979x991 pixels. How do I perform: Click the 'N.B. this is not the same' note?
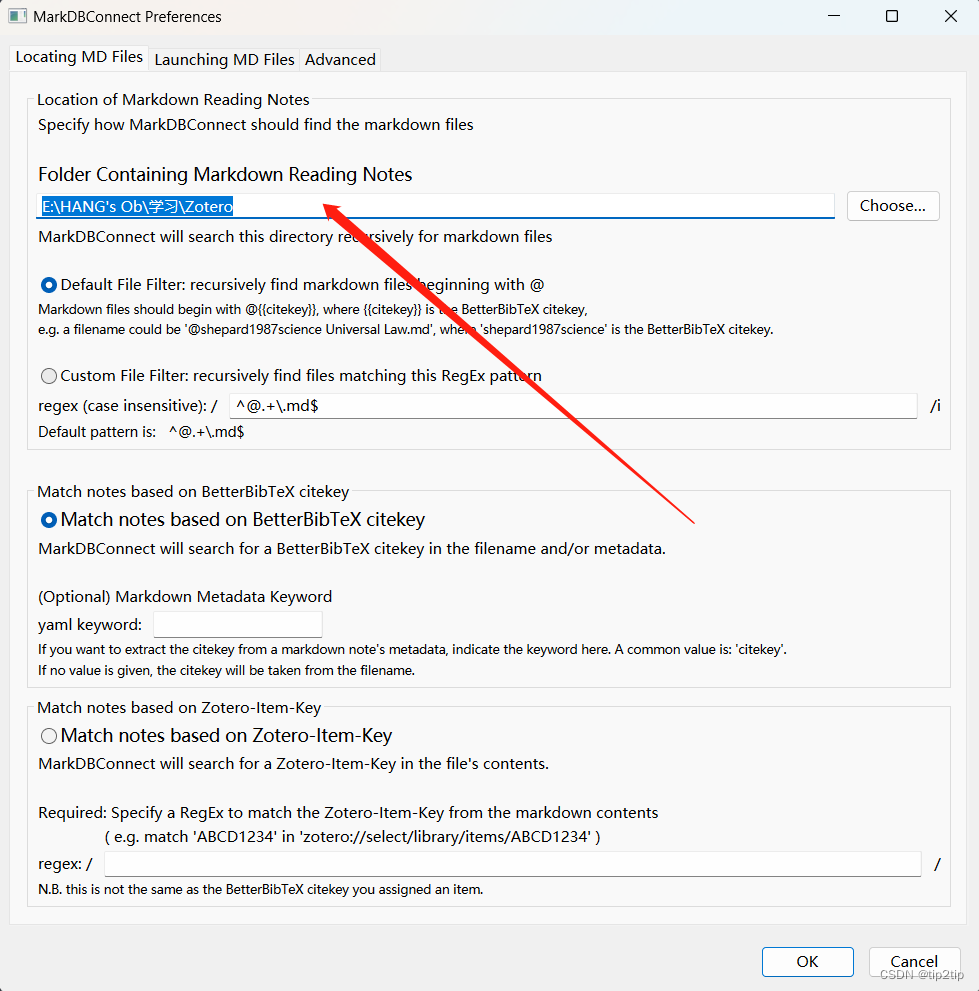point(260,889)
